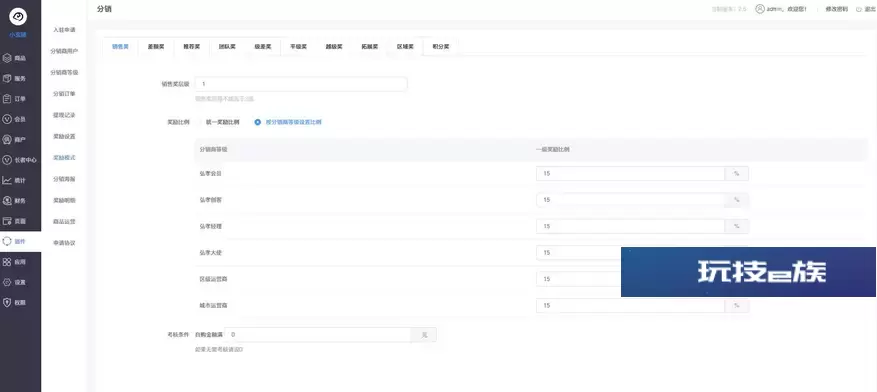Click the 城市运营商 level name
Screen dimensions: 877x392
click(213, 306)
